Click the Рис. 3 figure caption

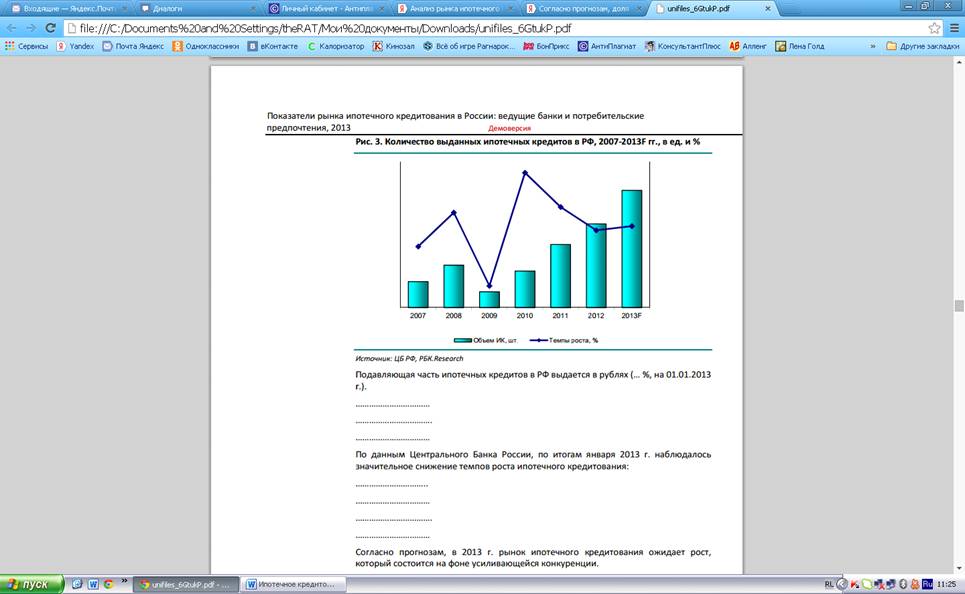point(527,142)
